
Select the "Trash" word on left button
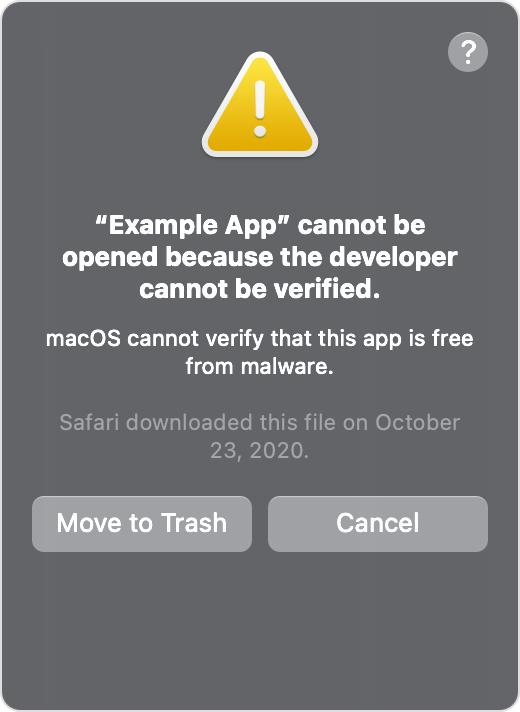coord(194,523)
